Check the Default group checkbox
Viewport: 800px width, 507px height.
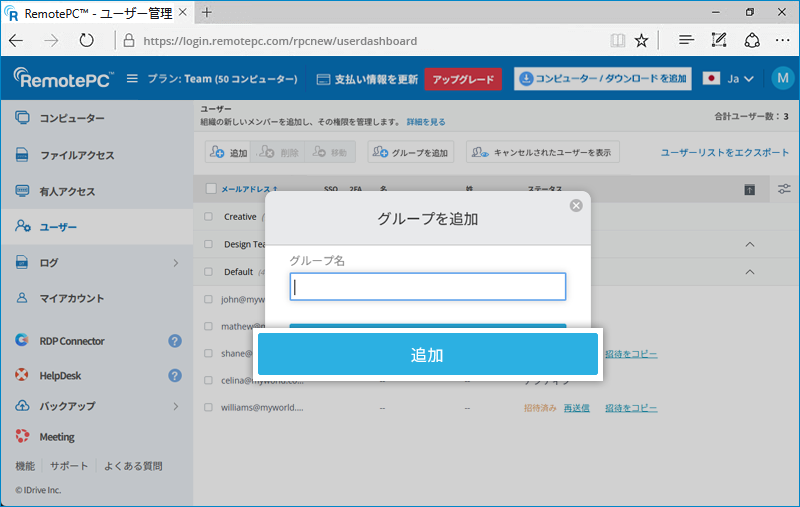(x=208, y=271)
